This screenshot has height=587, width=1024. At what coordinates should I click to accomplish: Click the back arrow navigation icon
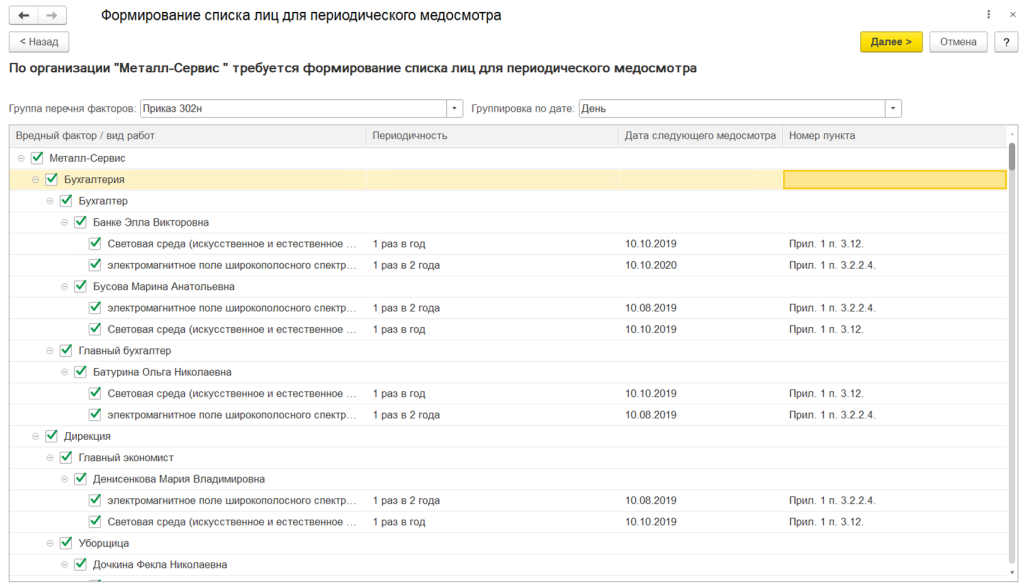(x=24, y=15)
